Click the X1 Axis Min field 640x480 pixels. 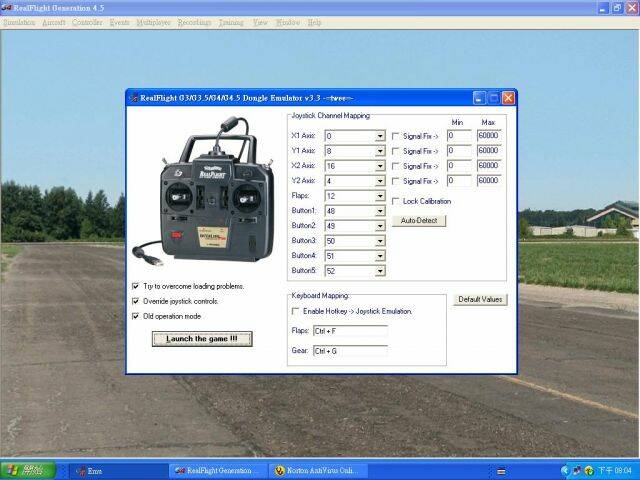pyautogui.click(x=459, y=136)
